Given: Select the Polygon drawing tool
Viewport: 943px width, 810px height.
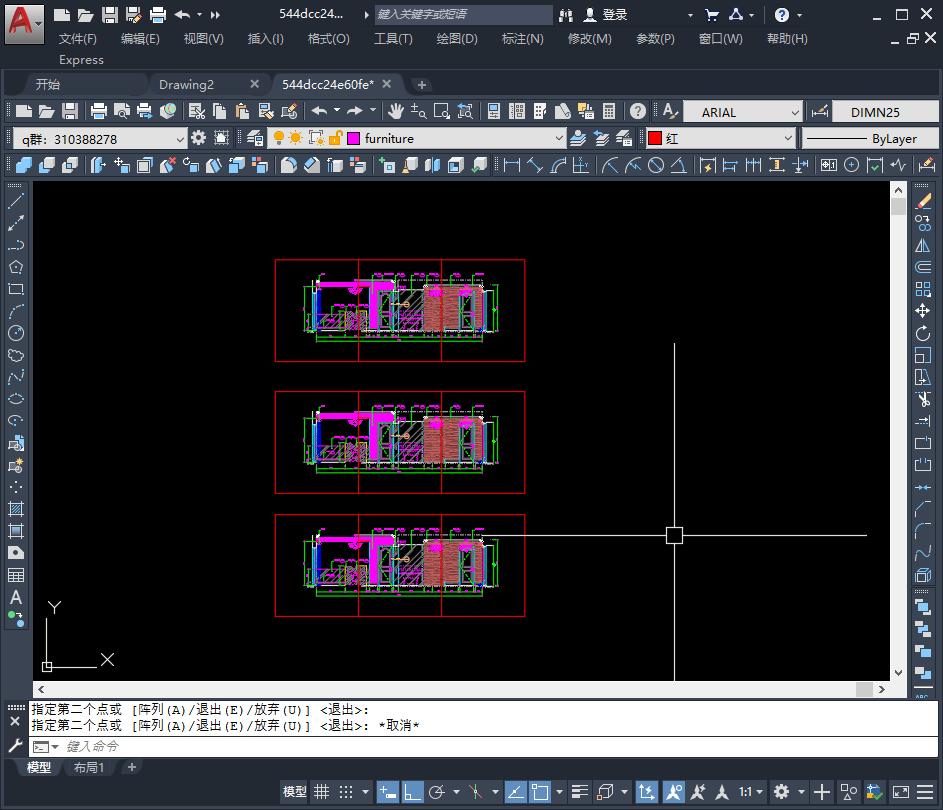Looking at the screenshot, I should [x=16, y=267].
